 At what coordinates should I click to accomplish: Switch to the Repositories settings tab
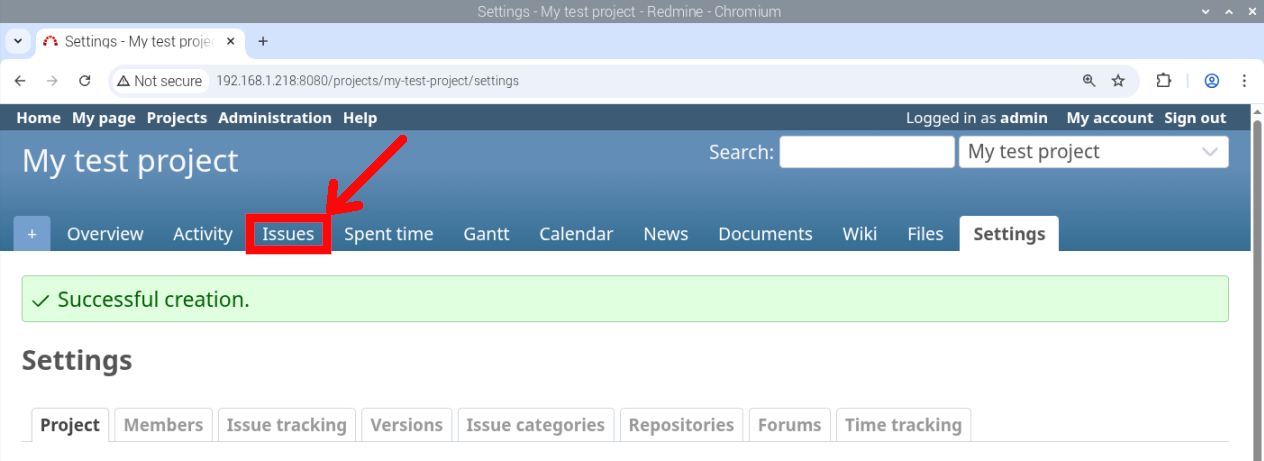(681, 425)
